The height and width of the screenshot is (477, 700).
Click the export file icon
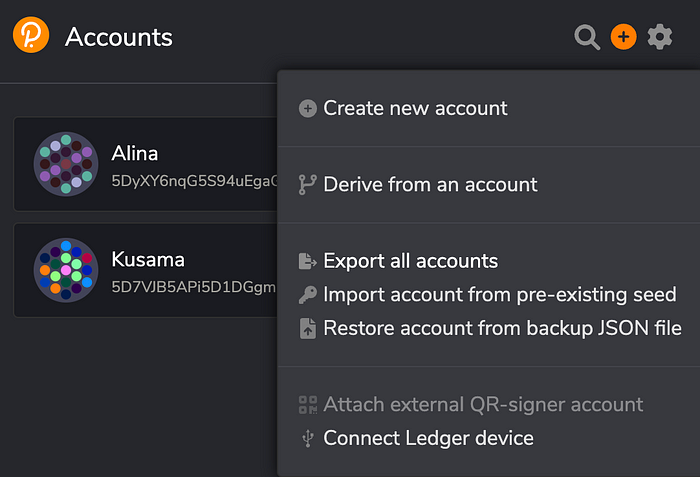pyautogui.click(x=308, y=262)
